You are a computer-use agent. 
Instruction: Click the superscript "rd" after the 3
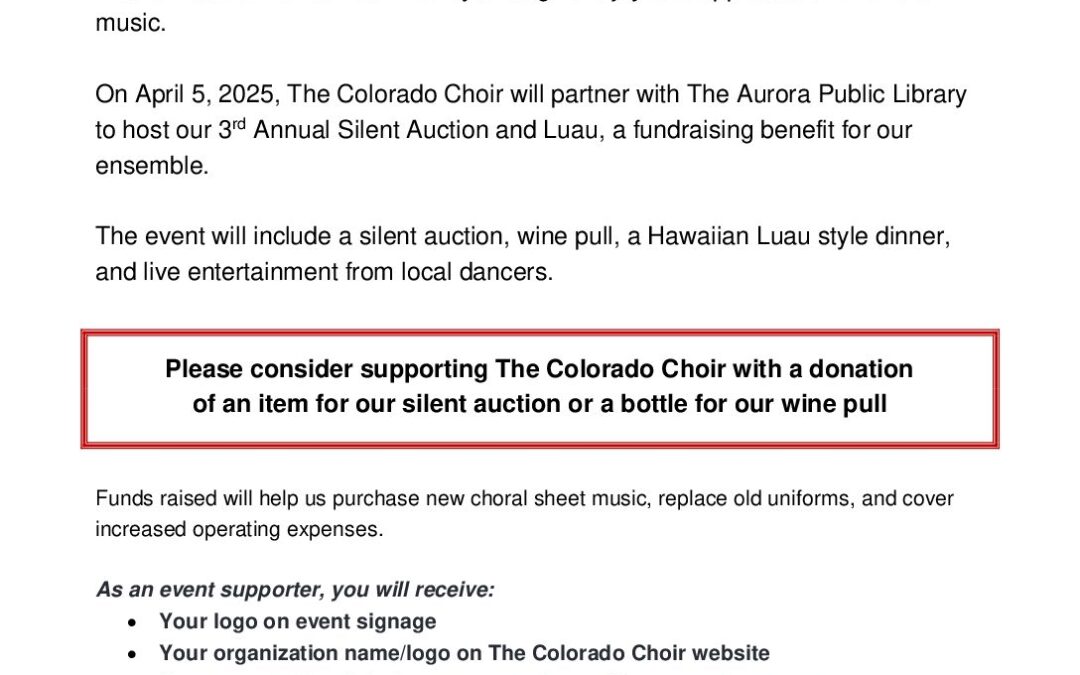(x=240, y=124)
